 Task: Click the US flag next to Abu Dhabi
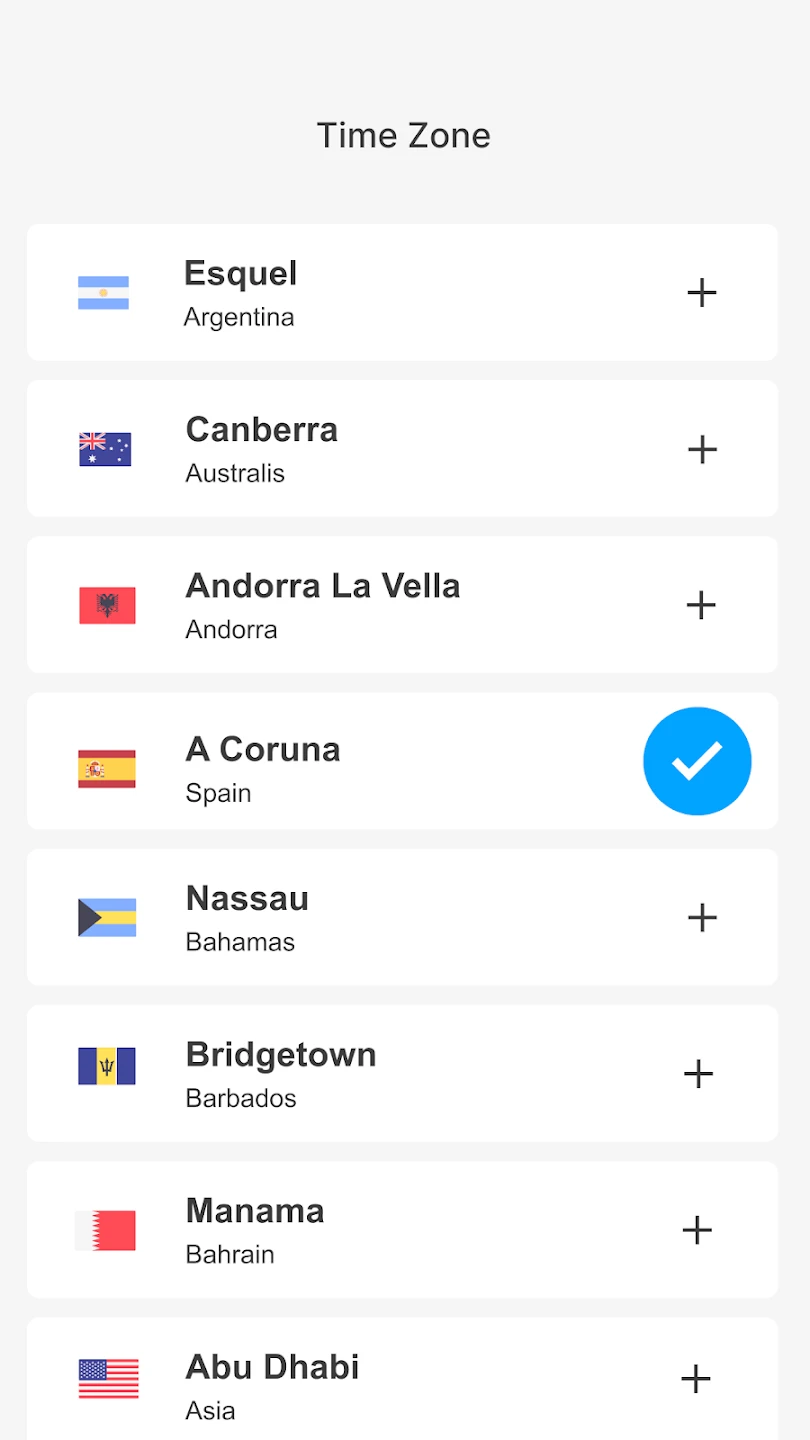[x=109, y=1379]
